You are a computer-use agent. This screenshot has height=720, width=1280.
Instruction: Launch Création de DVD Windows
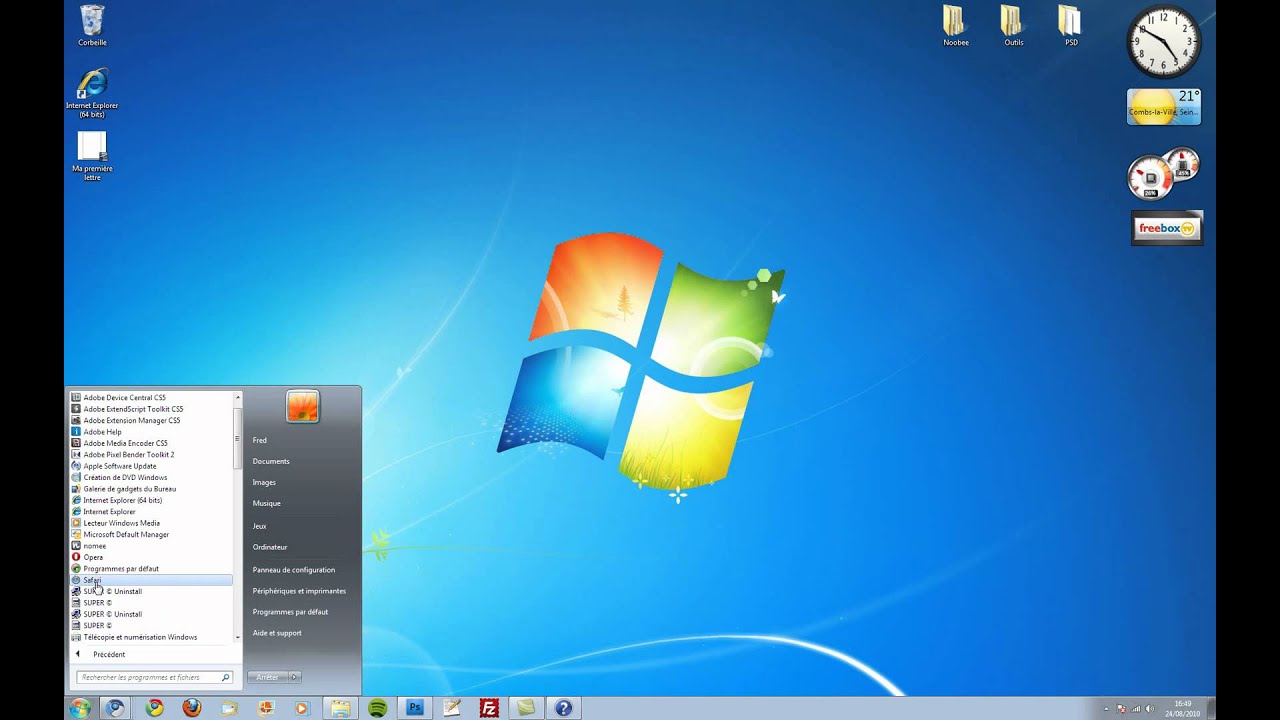click(x=152, y=477)
